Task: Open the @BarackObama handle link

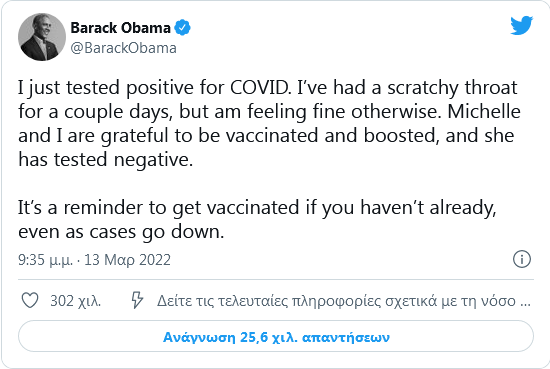Action: (x=123, y=48)
